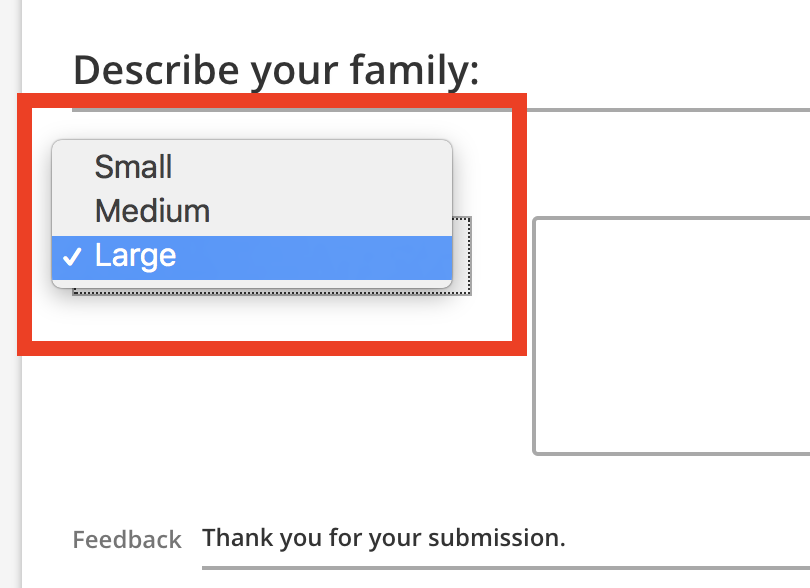
Task: Click the "Thank you for your submission." text
Action: 383,538
